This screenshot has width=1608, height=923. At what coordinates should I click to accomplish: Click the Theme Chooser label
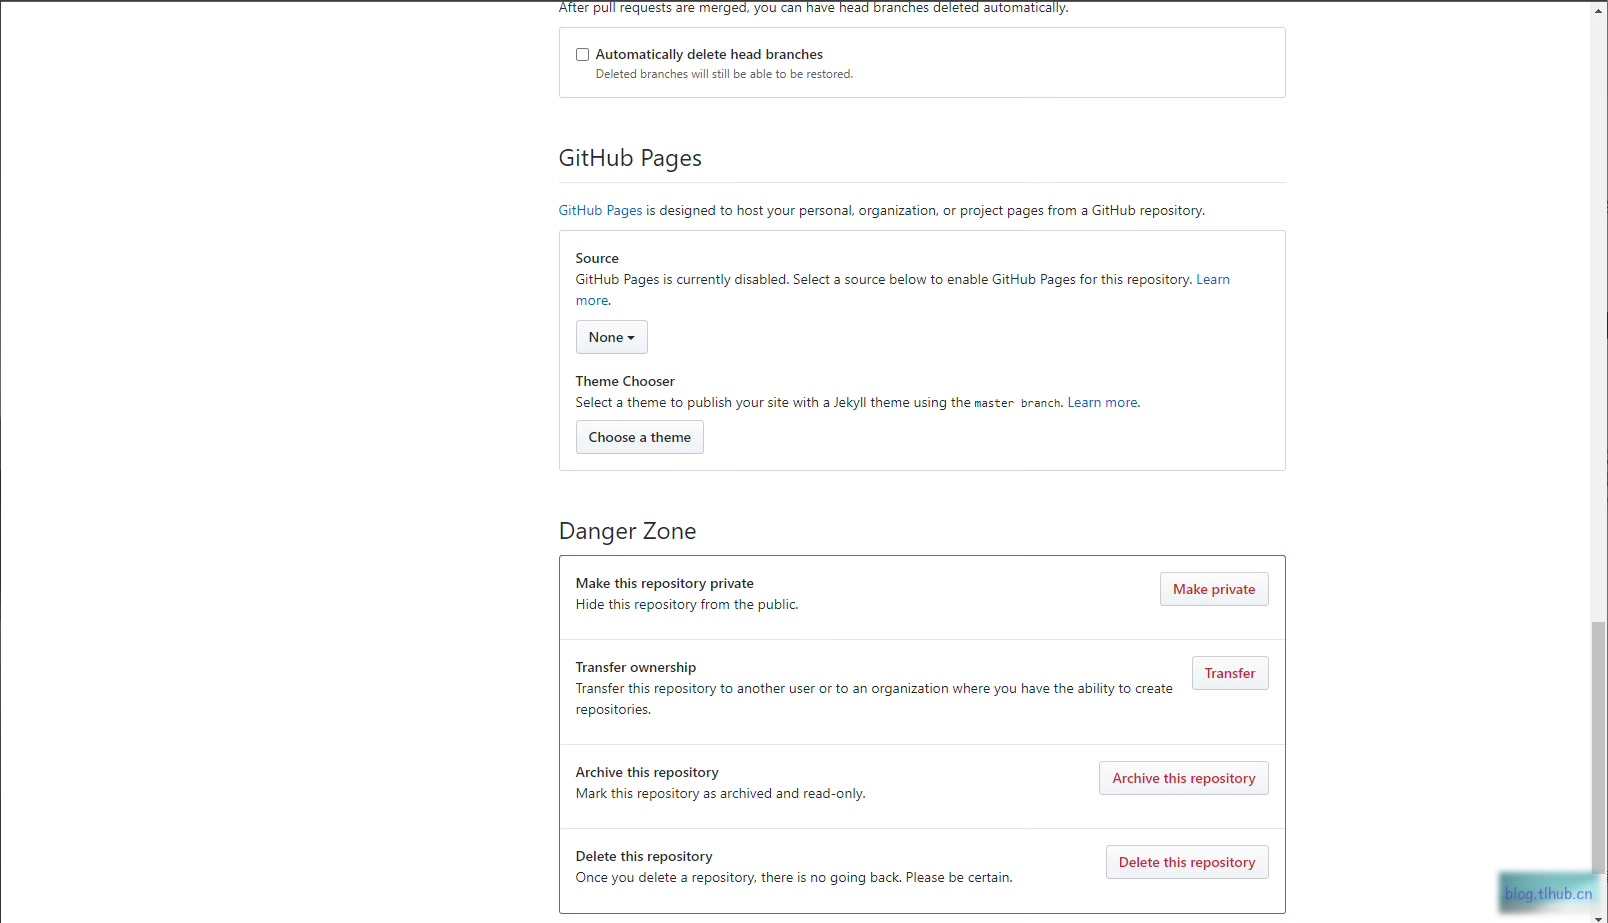[625, 381]
